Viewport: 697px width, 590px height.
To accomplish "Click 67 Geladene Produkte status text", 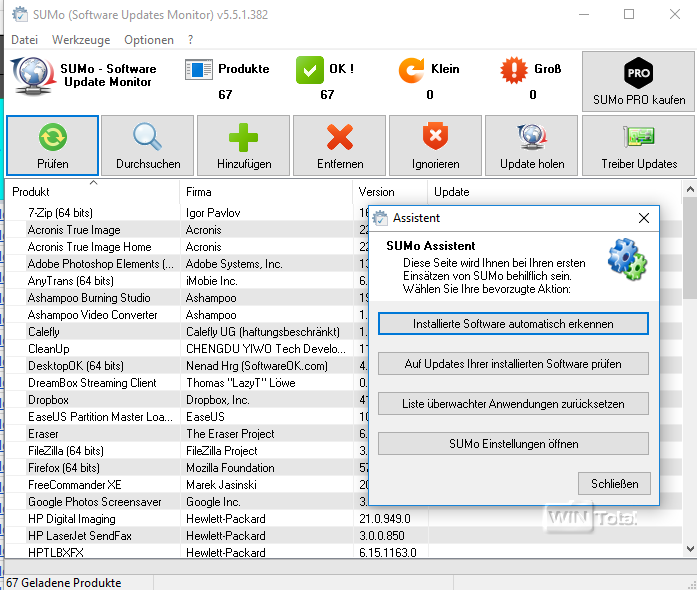I will pos(64,582).
